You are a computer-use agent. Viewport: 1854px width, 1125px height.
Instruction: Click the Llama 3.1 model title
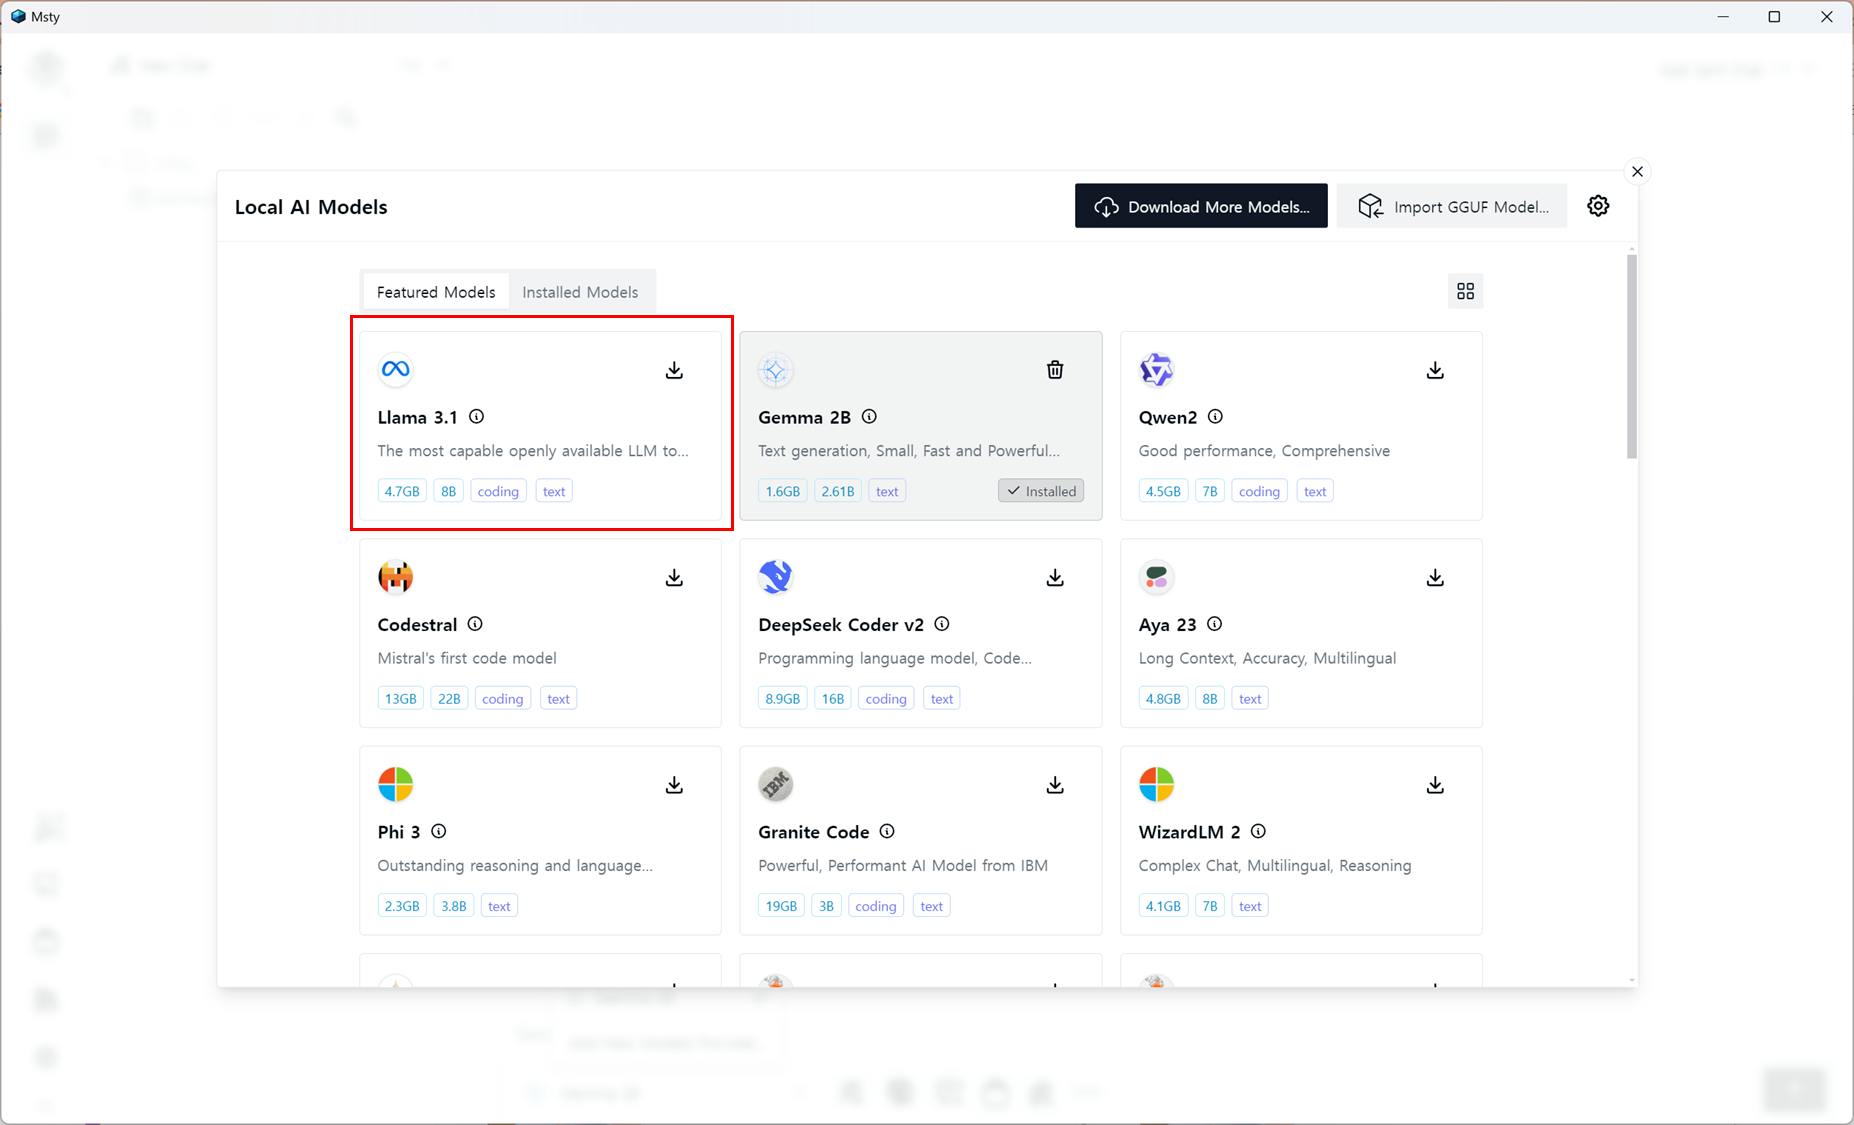point(418,417)
